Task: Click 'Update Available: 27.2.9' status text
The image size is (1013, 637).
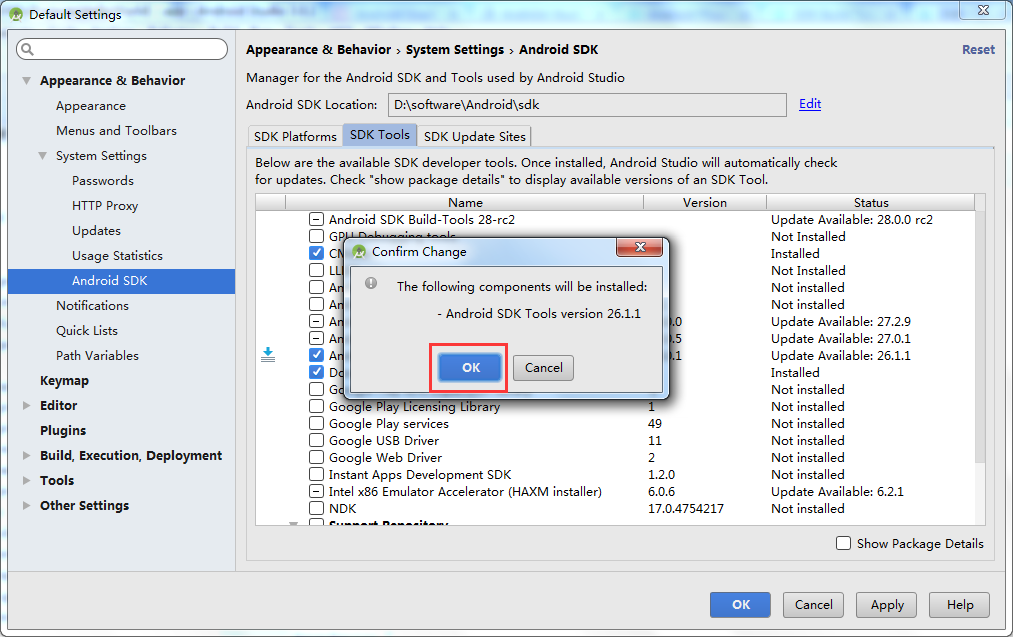Action: (841, 322)
